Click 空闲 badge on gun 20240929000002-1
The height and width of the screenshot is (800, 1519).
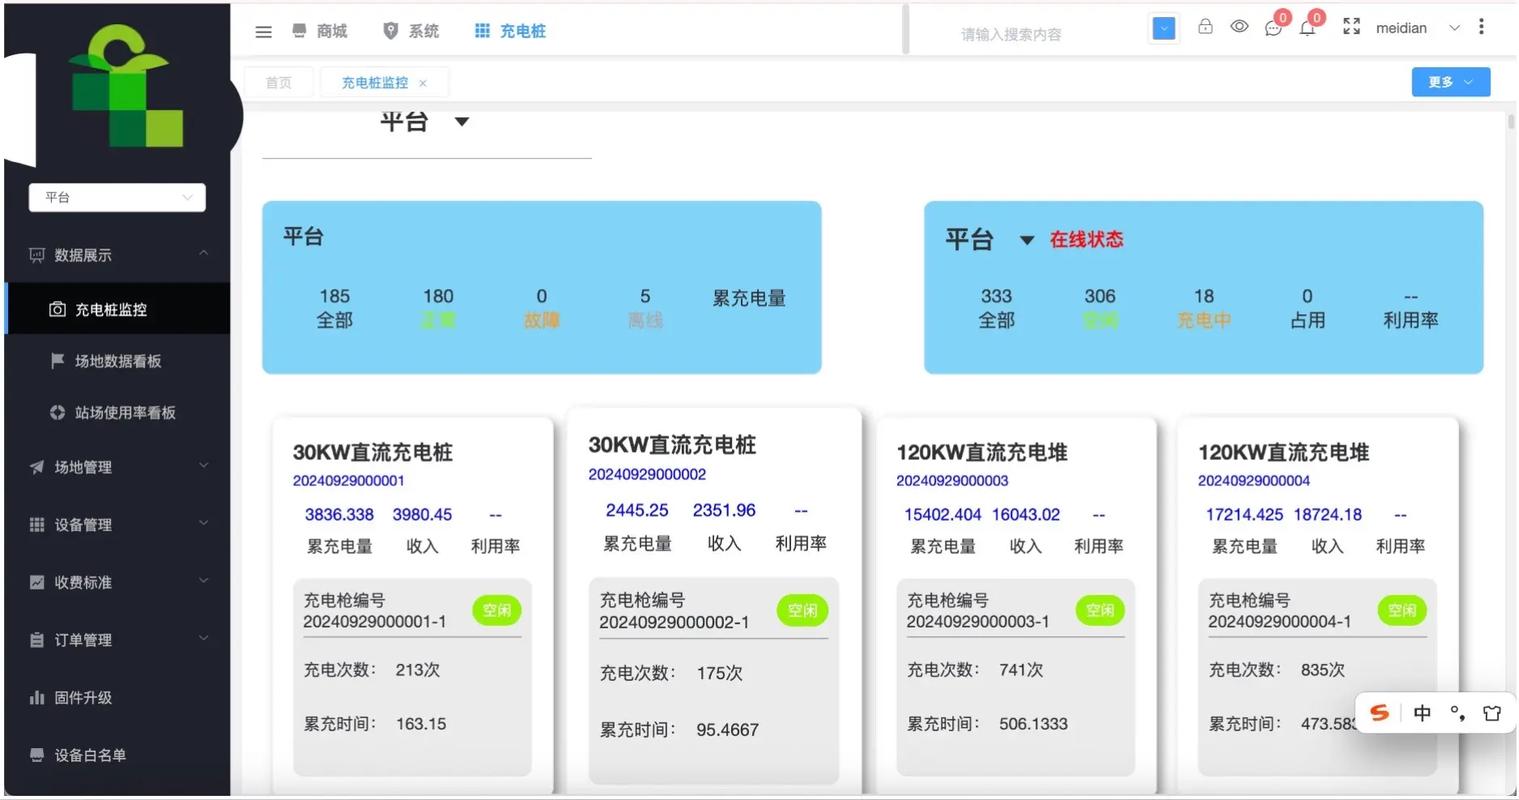coord(802,610)
